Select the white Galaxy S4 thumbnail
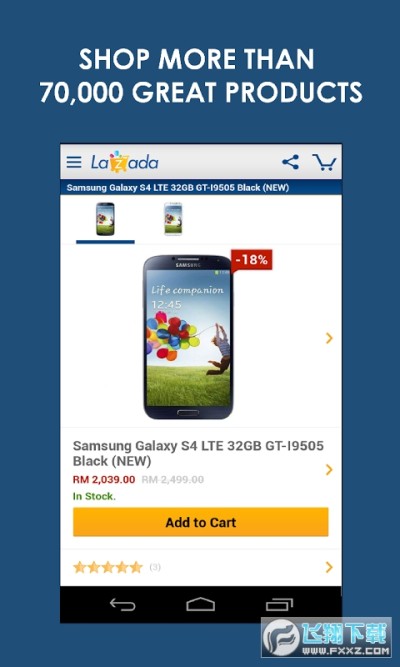The image size is (400, 667). click(x=173, y=219)
